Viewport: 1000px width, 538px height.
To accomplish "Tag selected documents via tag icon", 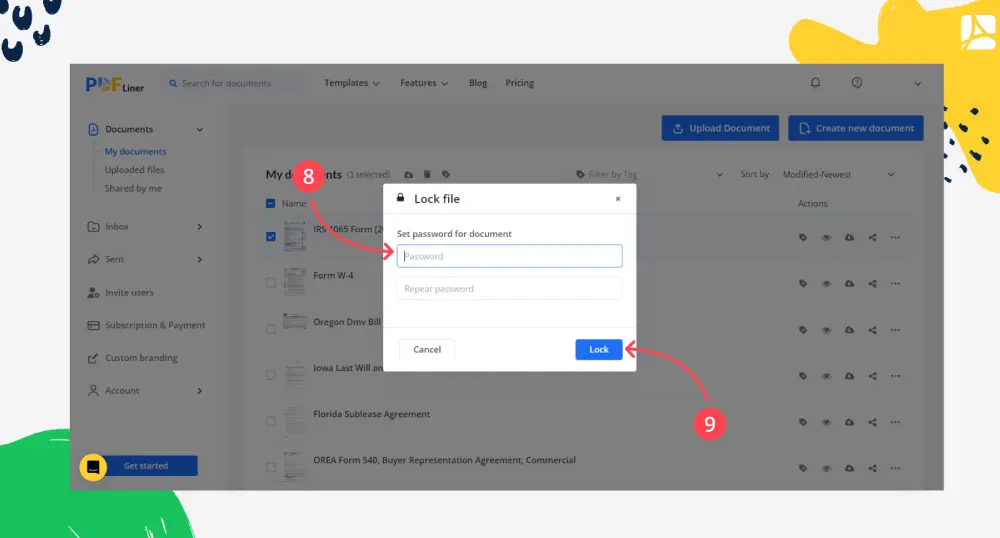I will [446, 175].
